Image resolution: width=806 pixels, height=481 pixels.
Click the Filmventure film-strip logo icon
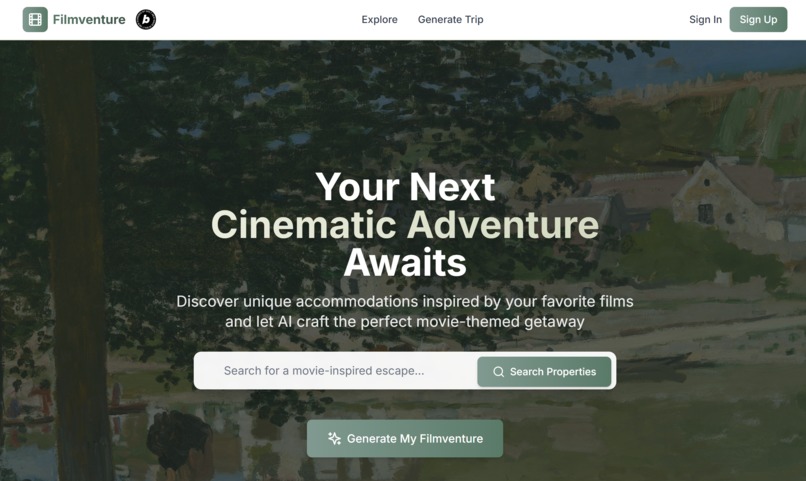click(35, 20)
